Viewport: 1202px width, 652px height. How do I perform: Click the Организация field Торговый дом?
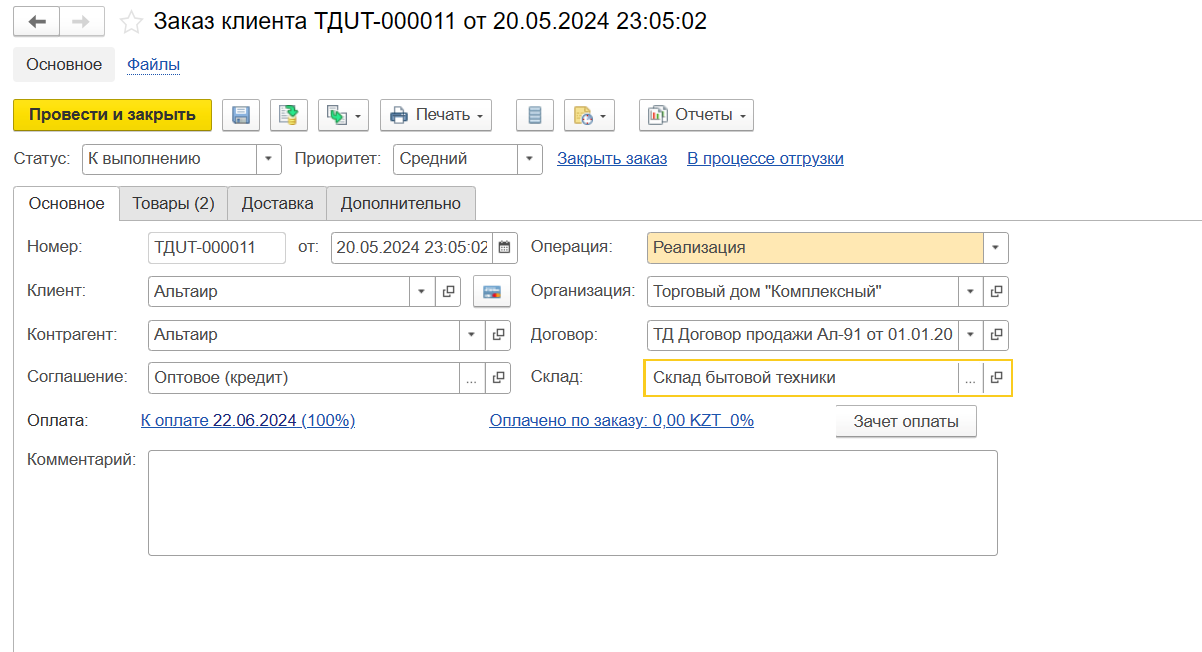(x=803, y=292)
